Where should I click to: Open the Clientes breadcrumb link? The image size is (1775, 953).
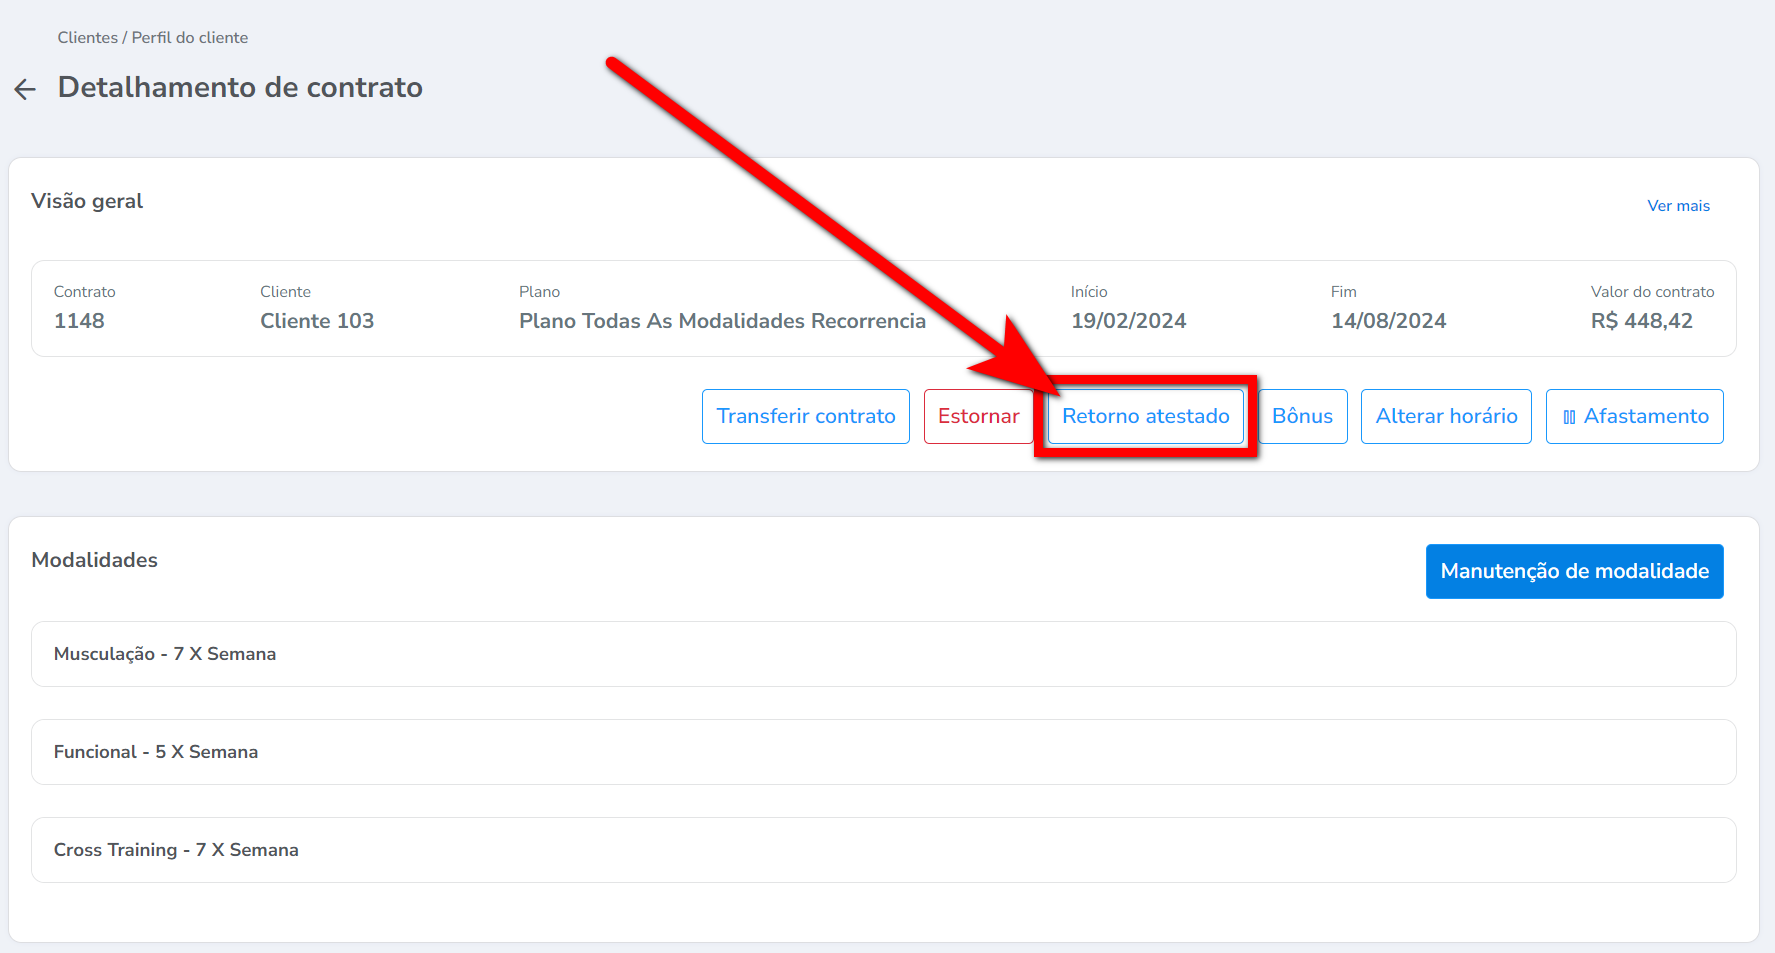(x=87, y=37)
